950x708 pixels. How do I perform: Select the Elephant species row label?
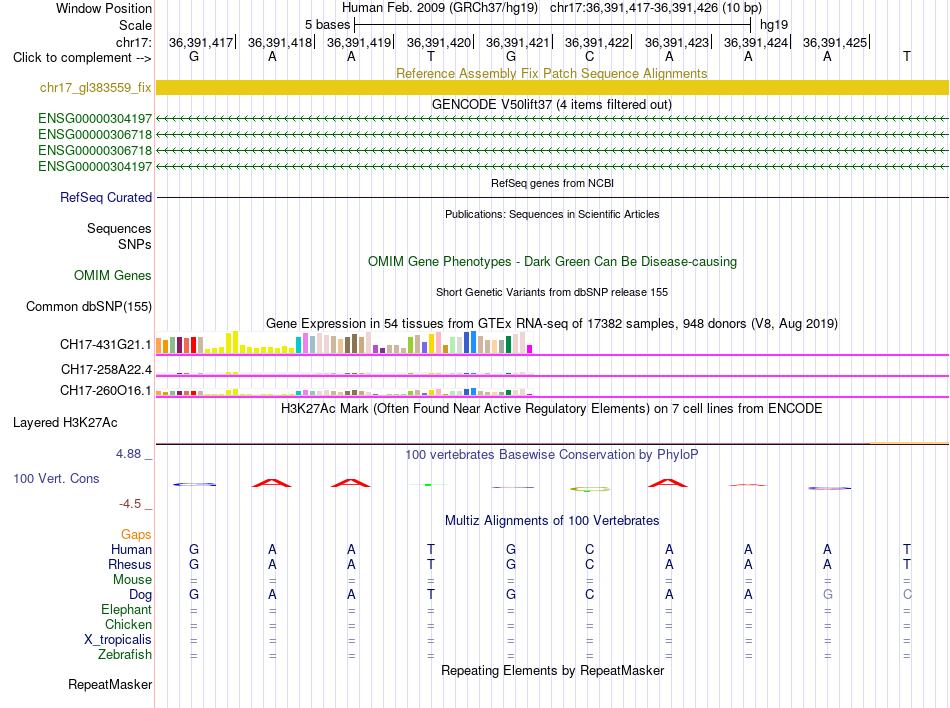pyautogui.click(x=126, y=609)
